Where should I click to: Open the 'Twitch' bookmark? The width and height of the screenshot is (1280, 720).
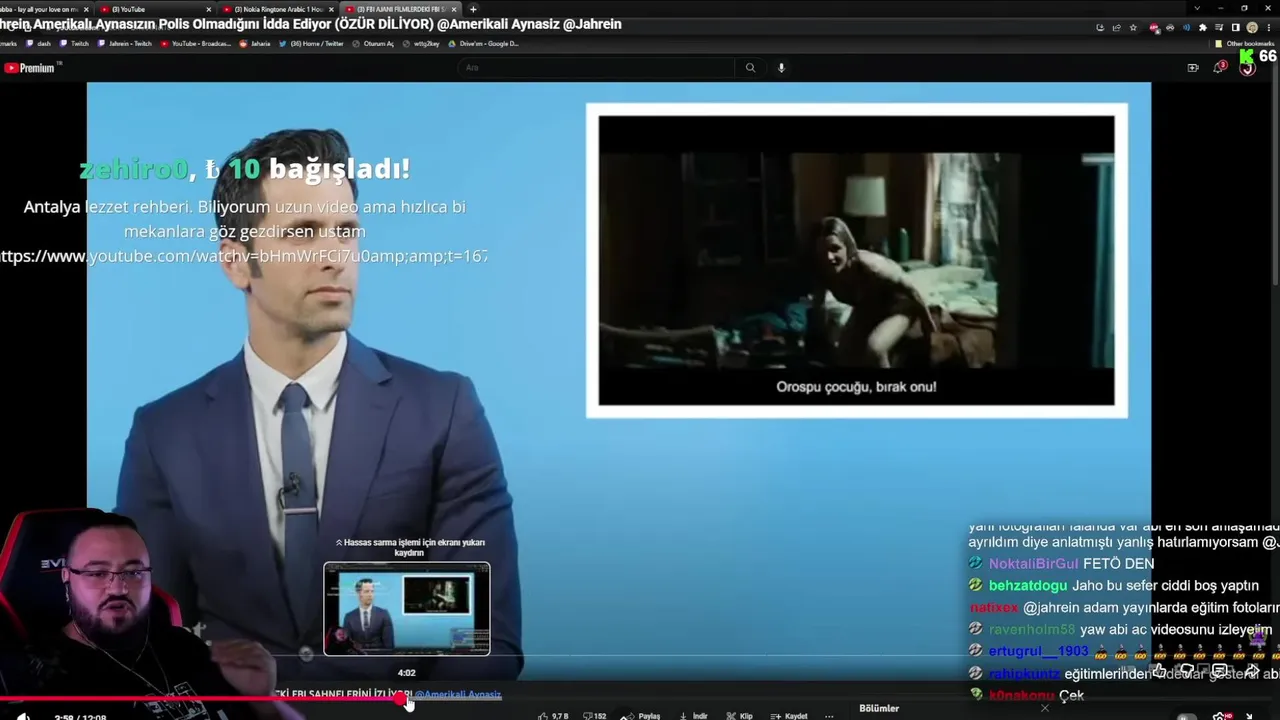(74, 44)
